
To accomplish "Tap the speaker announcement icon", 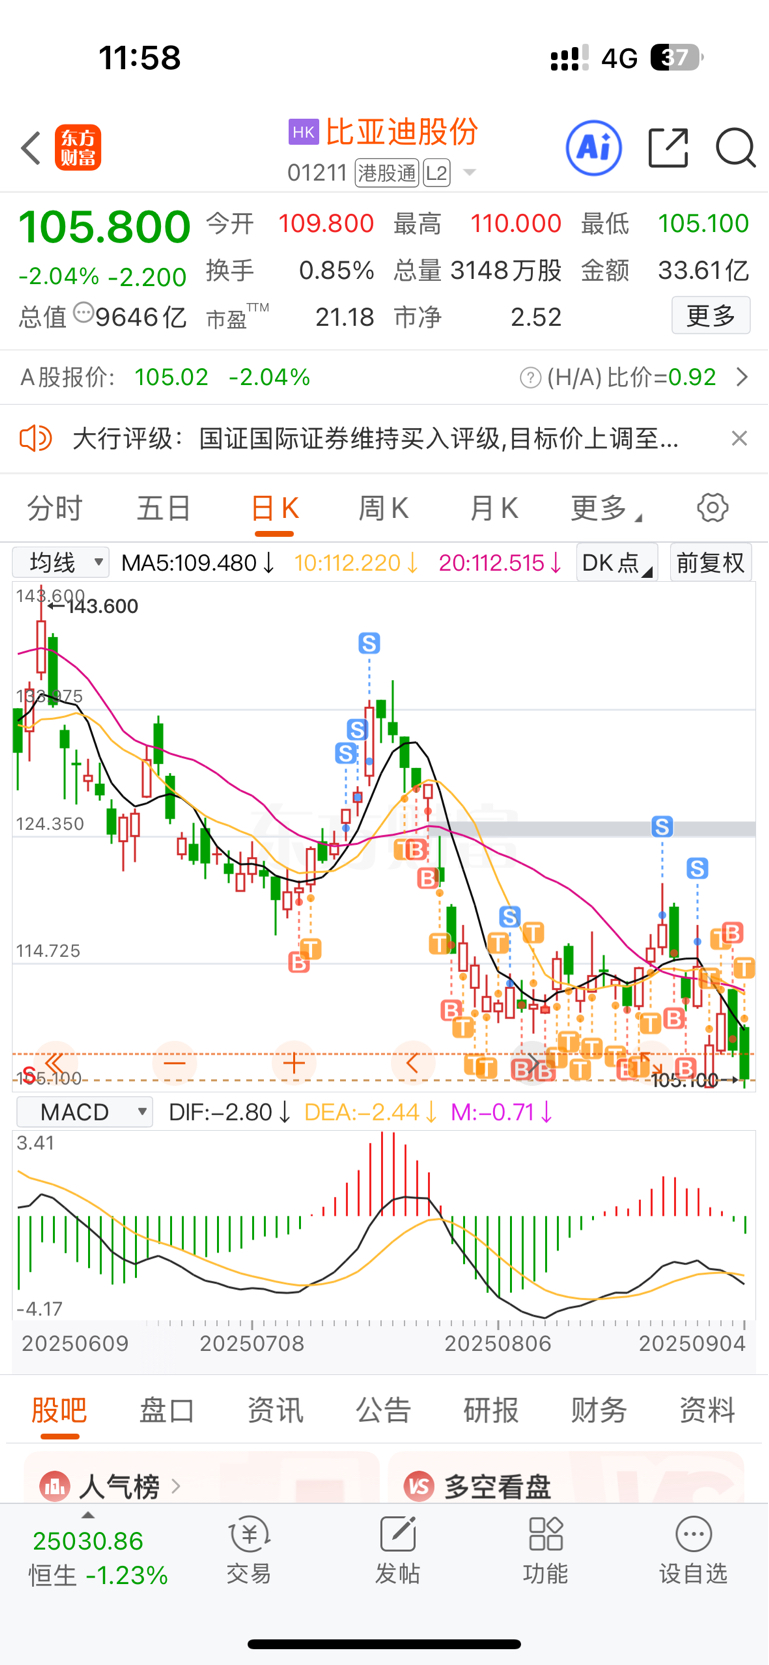I will tap(36, 438).
